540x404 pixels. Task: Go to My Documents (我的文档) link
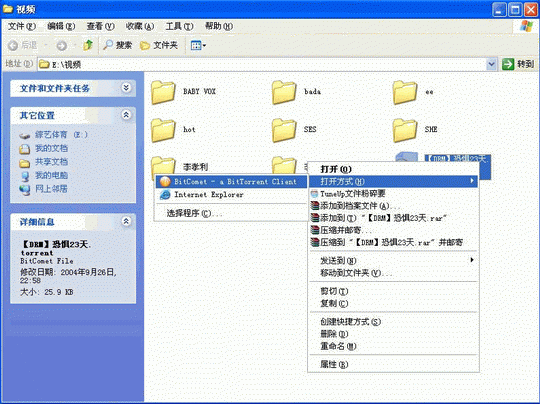tap(51, 148)
